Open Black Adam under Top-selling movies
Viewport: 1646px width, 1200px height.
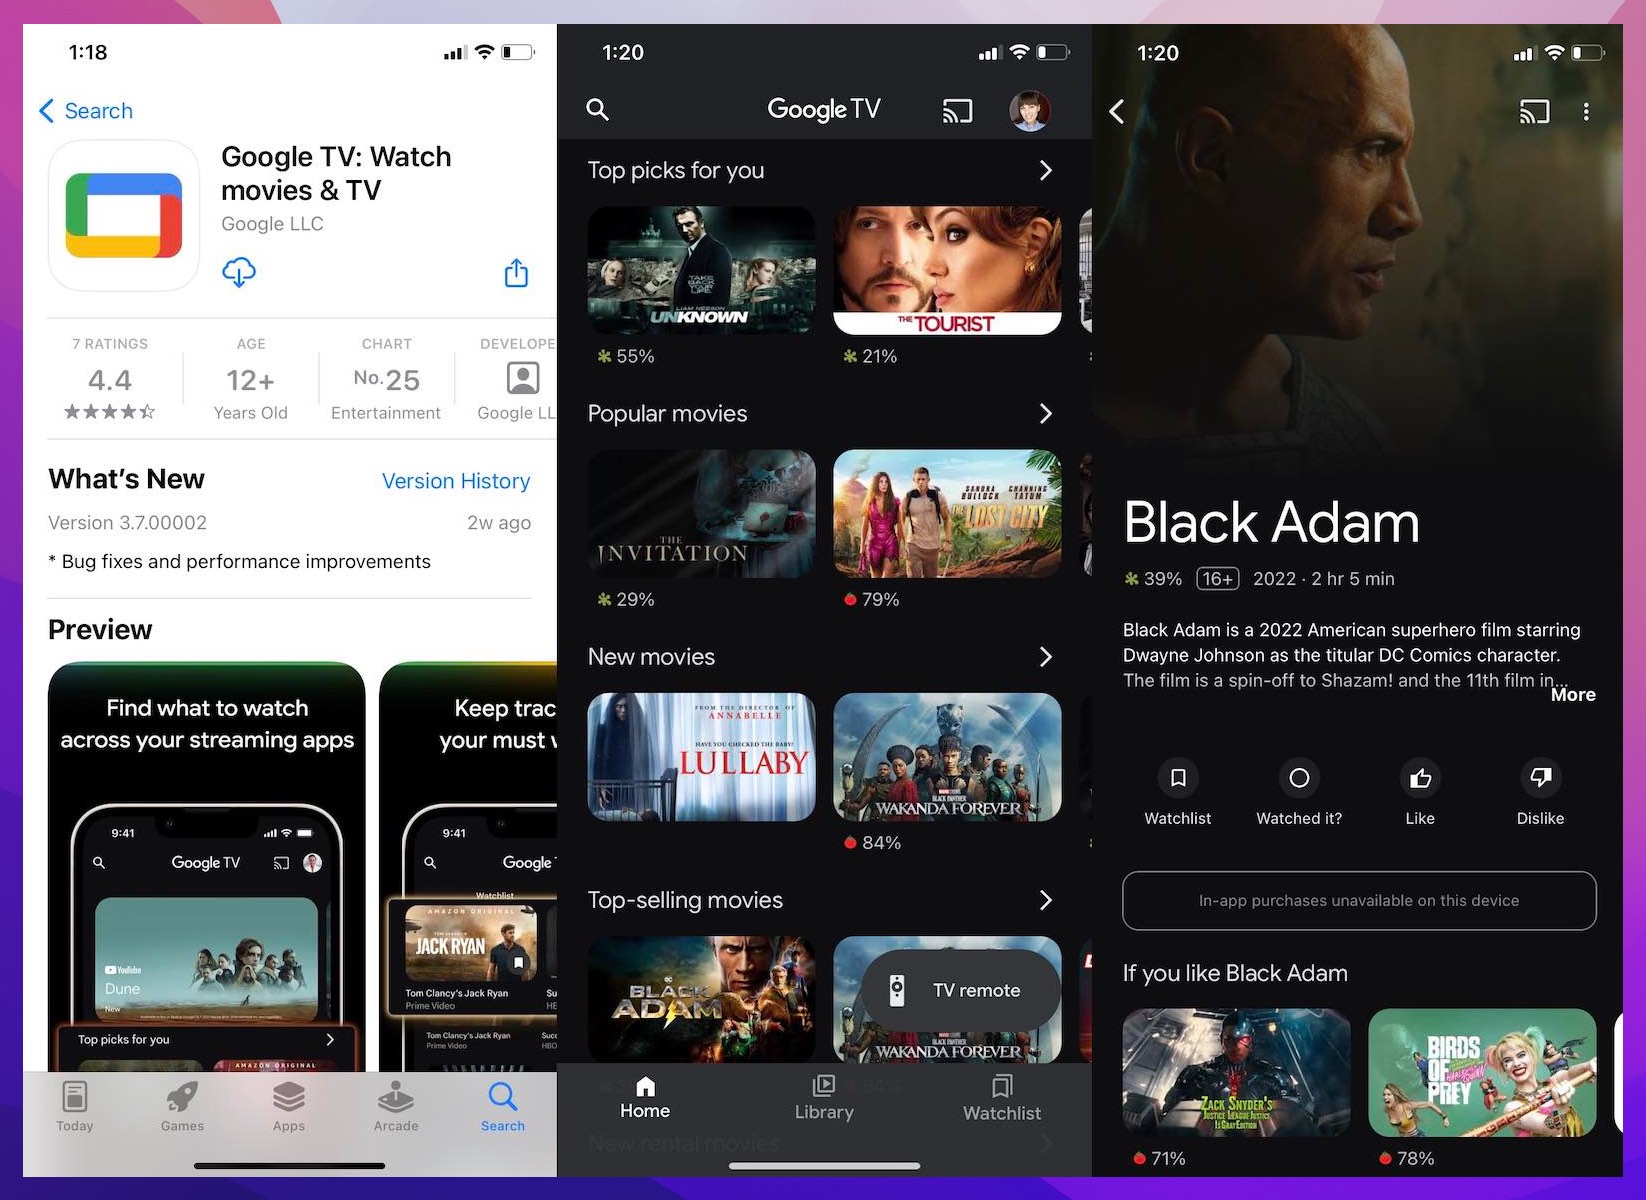[x=701, y=999]
